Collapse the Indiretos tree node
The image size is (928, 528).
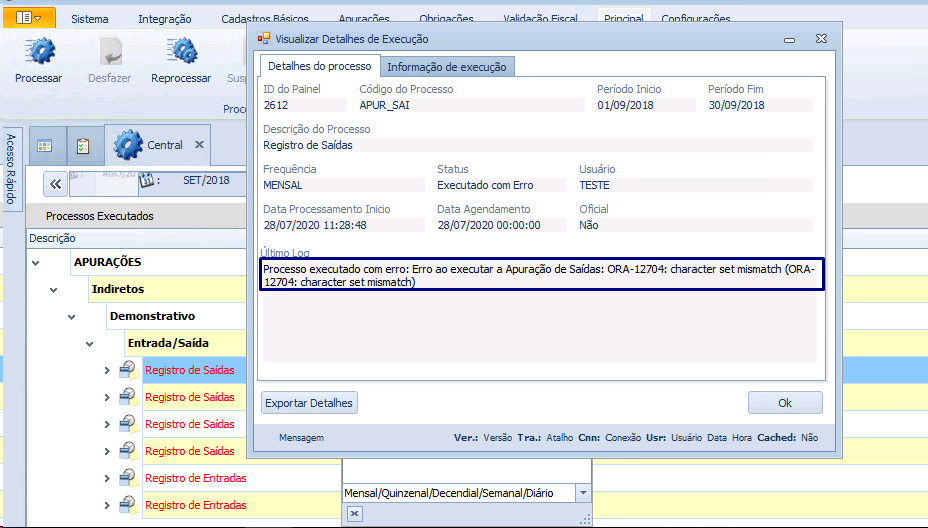(54, 289)
